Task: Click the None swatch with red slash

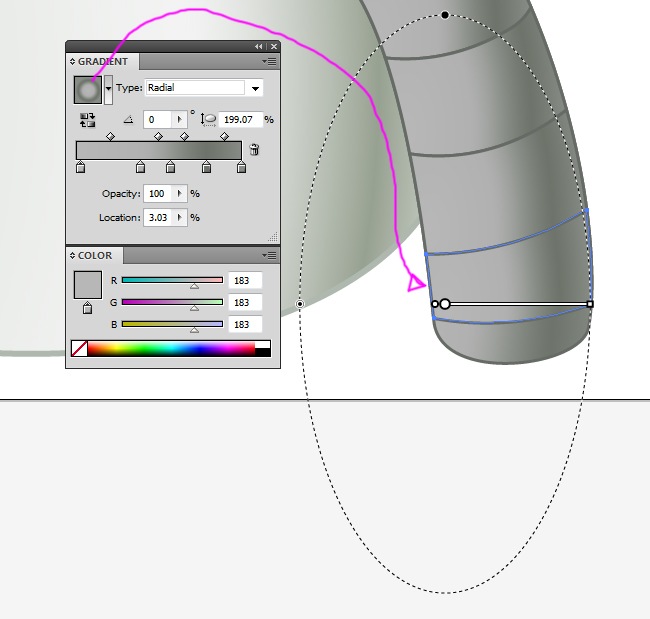Action: [80, 349]
